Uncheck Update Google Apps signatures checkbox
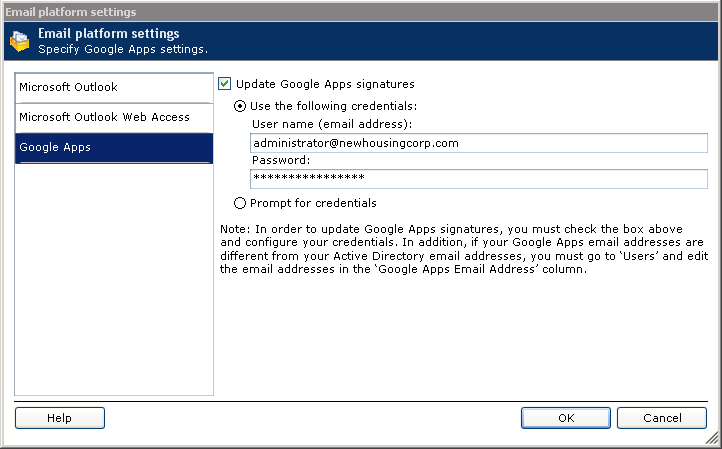The height and width of the screenshot is (449, 722). [224, 84]
